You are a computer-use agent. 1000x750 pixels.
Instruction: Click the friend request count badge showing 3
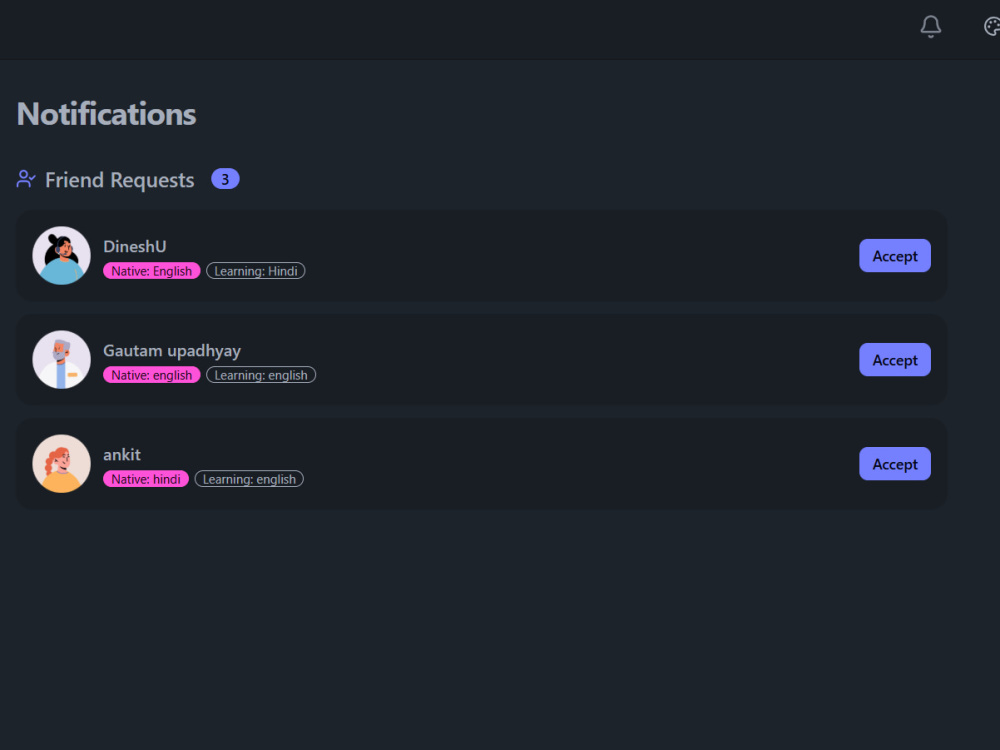225,179
